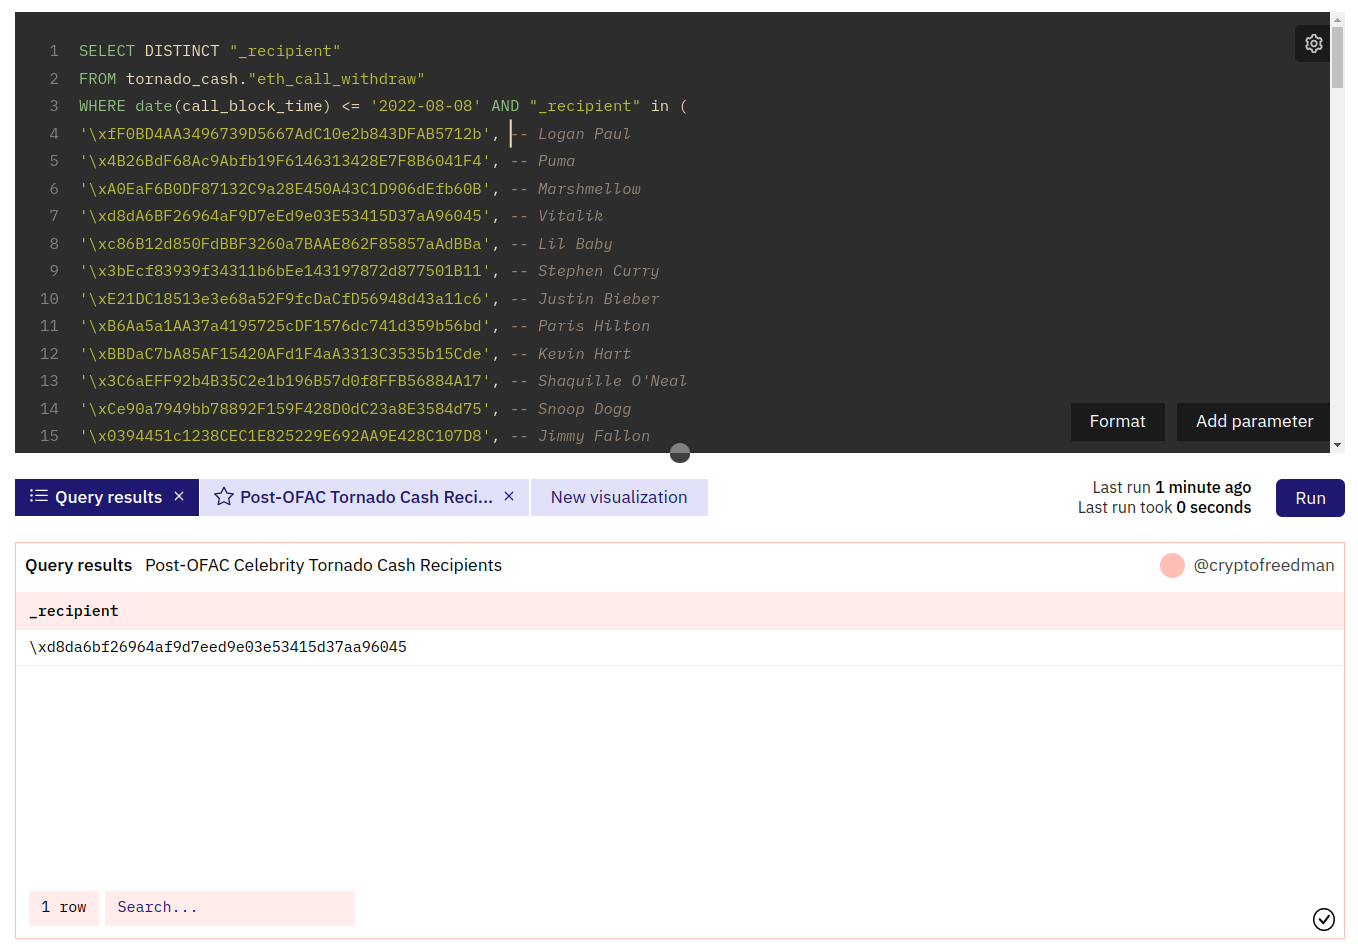Click line number 15 in the gutter

(49, 436)
